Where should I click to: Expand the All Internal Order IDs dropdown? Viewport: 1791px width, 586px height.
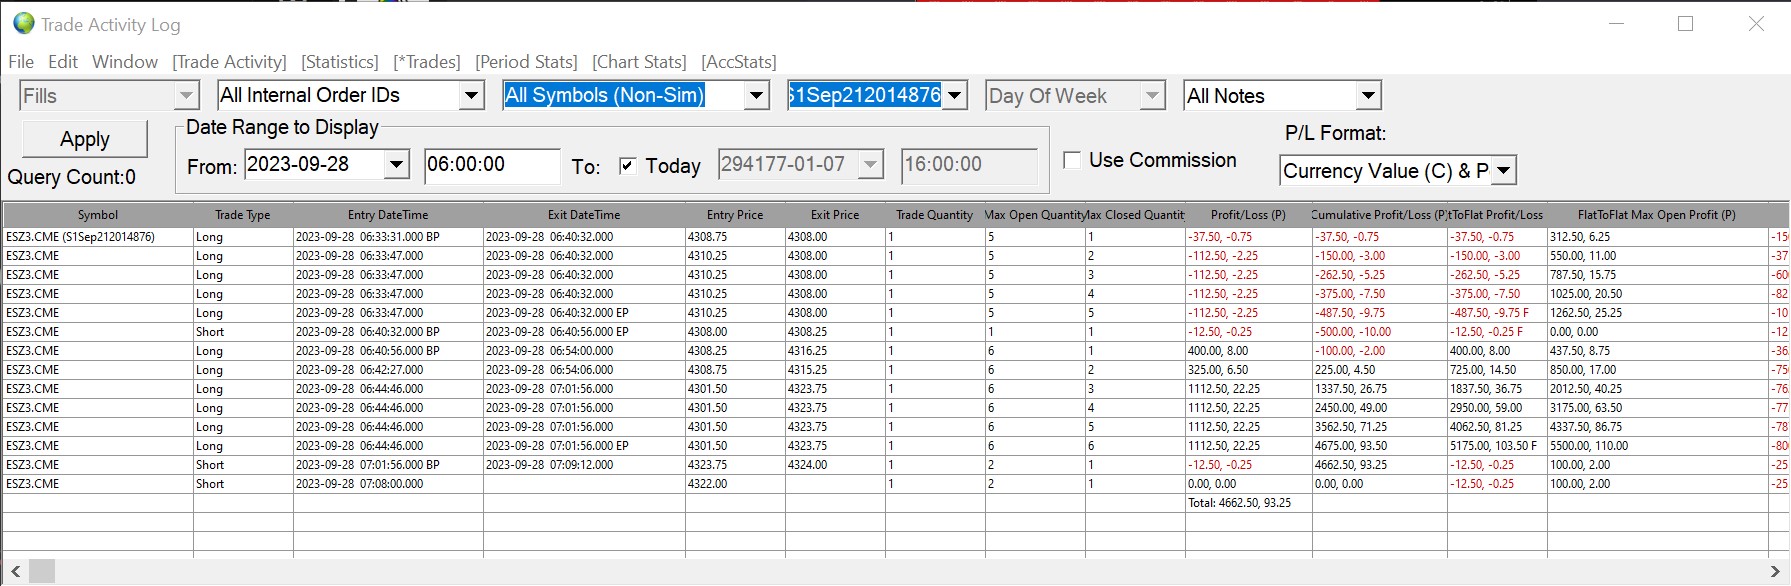471,96
